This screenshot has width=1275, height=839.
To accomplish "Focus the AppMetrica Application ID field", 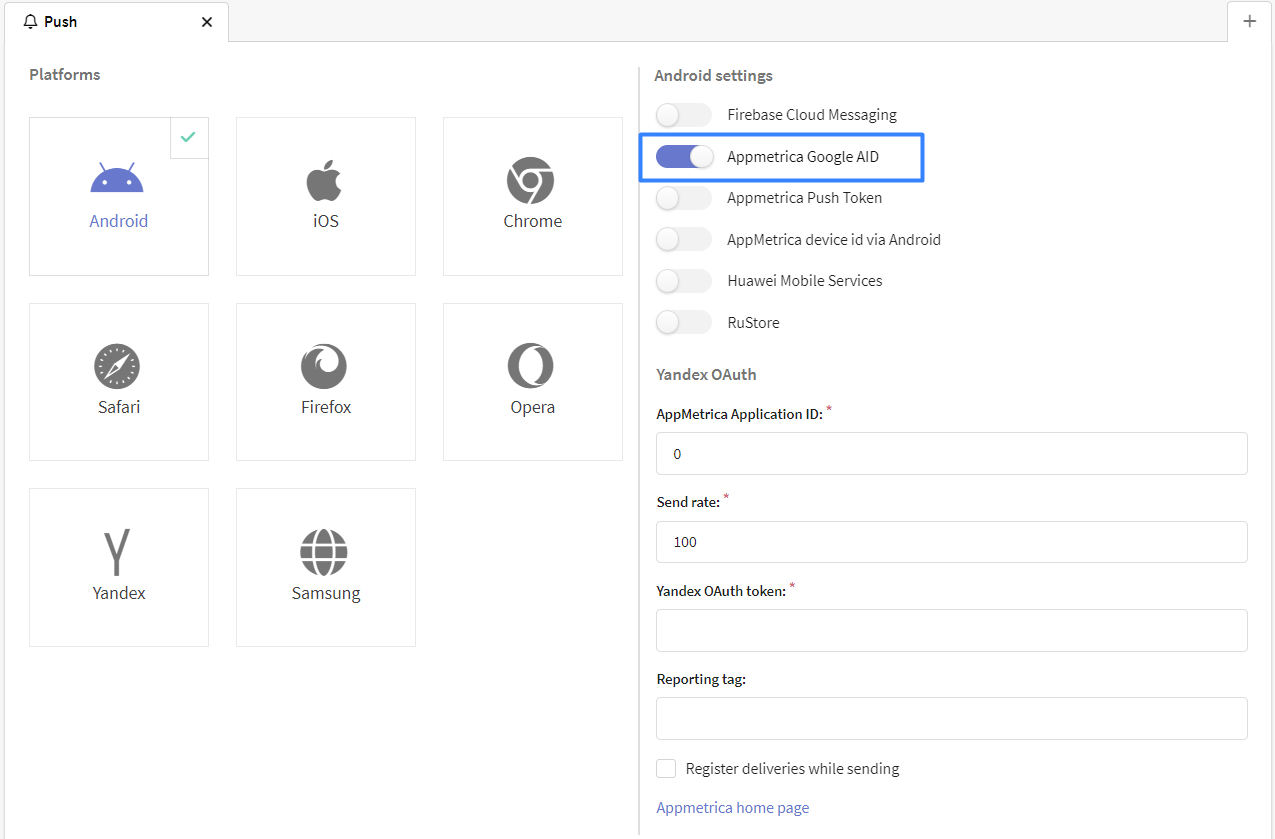I will click(x=952, y=454).
